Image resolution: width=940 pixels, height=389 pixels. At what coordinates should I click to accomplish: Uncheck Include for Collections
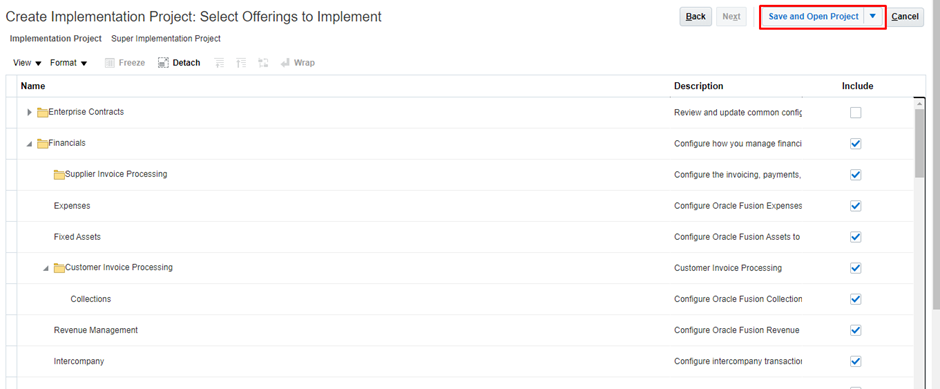tap(855, 299)
